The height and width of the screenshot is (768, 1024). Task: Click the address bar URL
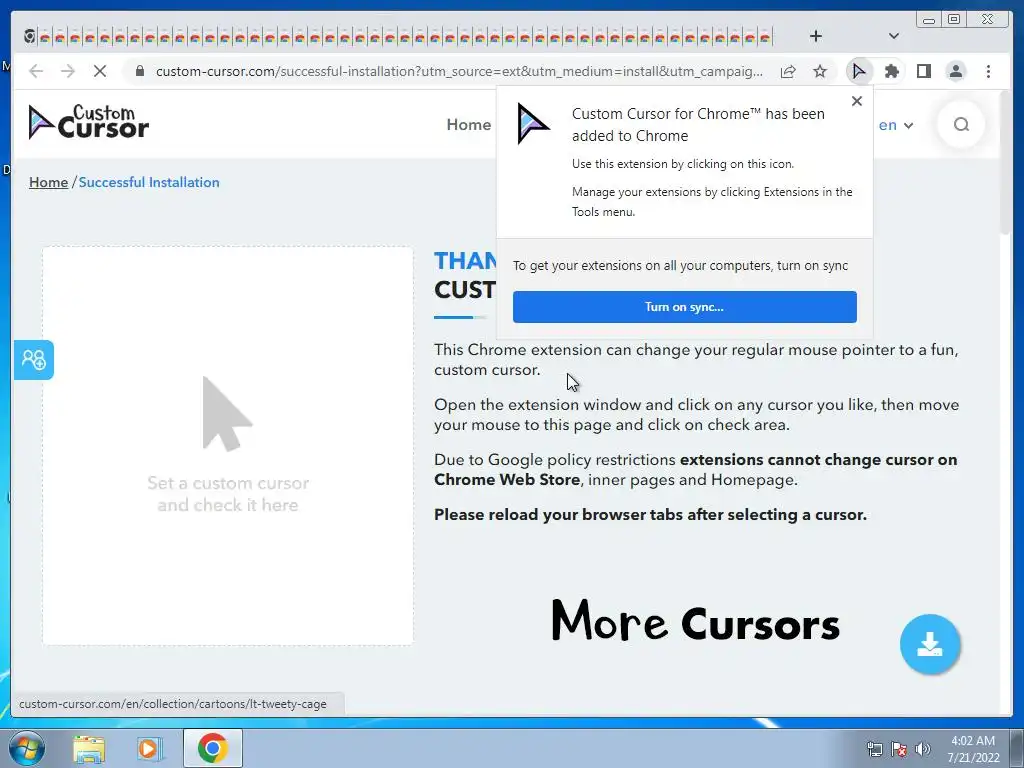459,71
